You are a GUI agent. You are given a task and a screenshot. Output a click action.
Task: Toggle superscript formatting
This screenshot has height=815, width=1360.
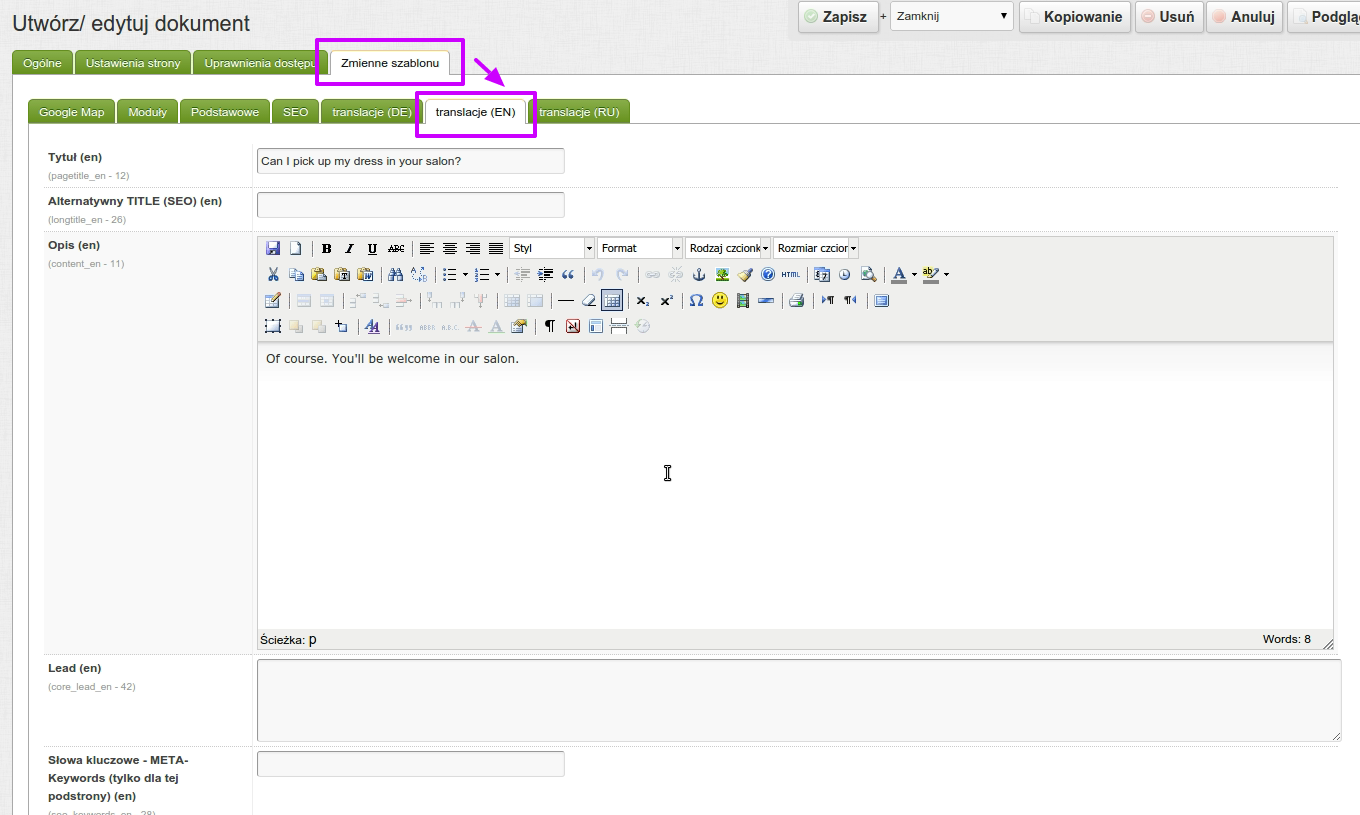(x=666, y=300)
